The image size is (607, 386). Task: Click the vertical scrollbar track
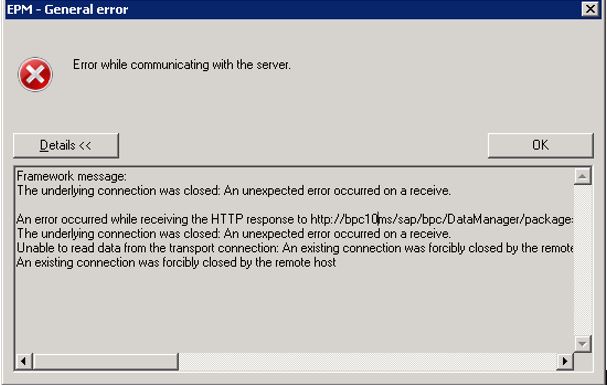(582, 260)
